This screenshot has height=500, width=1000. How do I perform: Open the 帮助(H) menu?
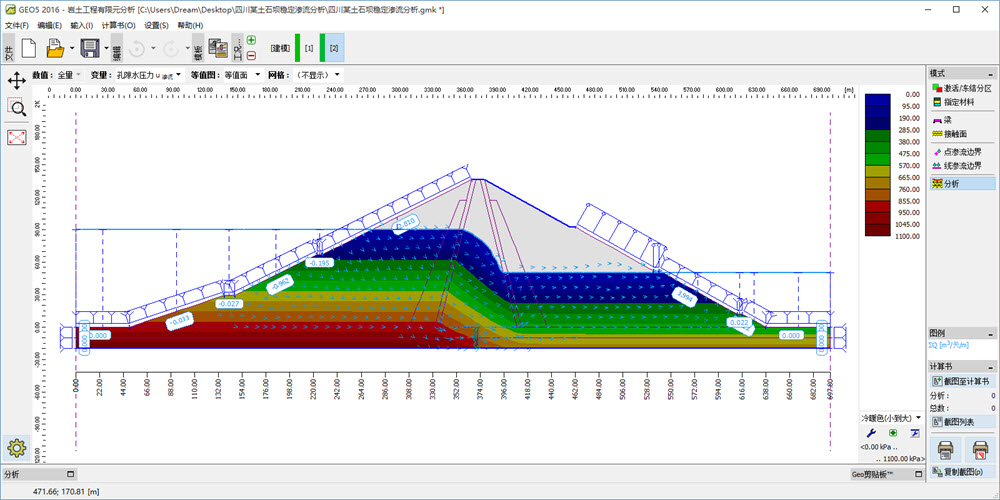(x=190, y=26)
